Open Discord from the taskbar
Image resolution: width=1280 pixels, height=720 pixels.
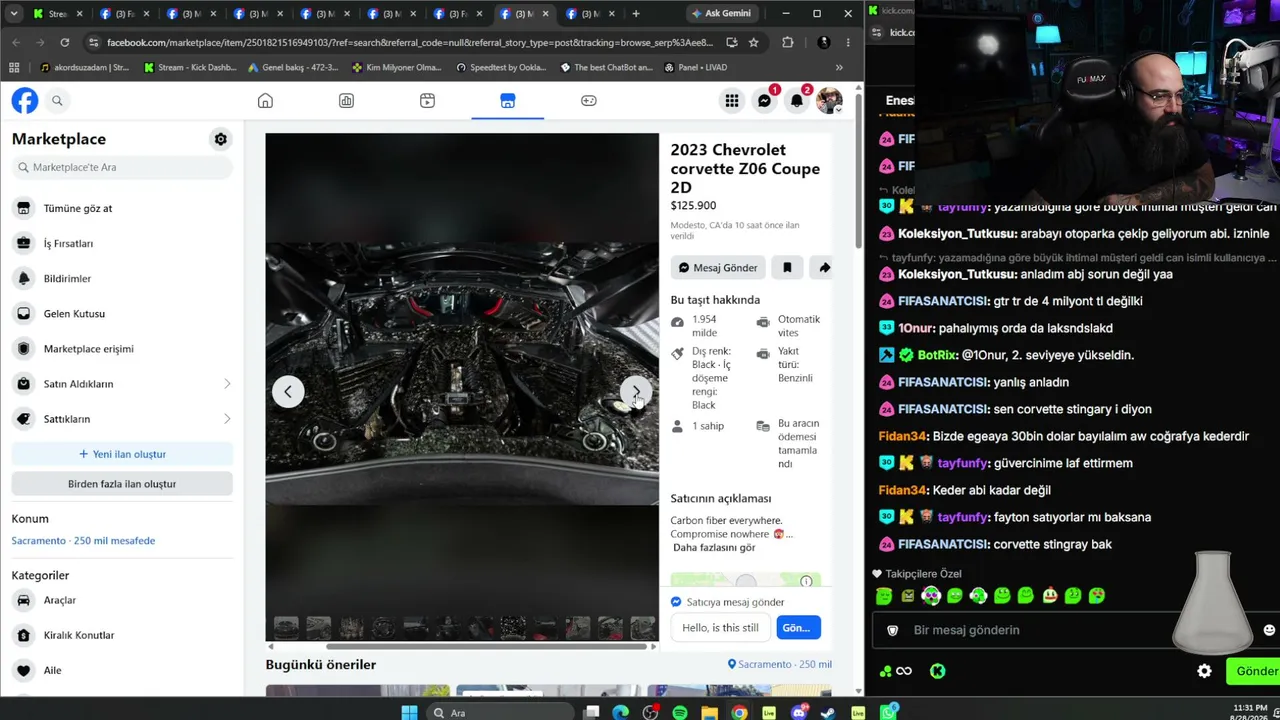click(799, 712)
